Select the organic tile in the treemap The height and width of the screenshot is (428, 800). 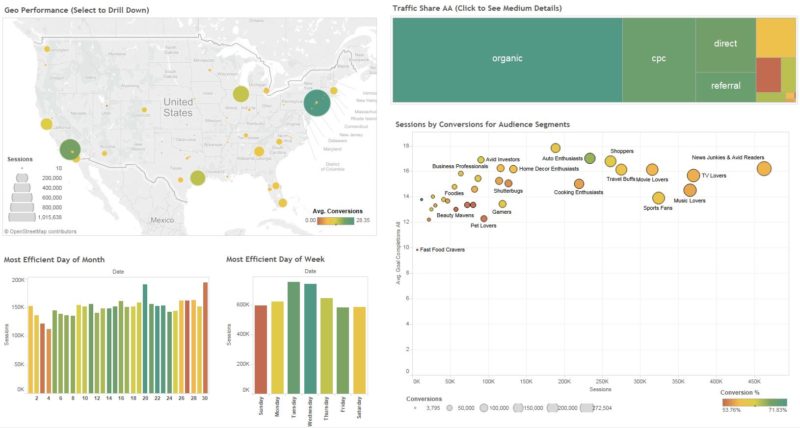click(507, 60)
